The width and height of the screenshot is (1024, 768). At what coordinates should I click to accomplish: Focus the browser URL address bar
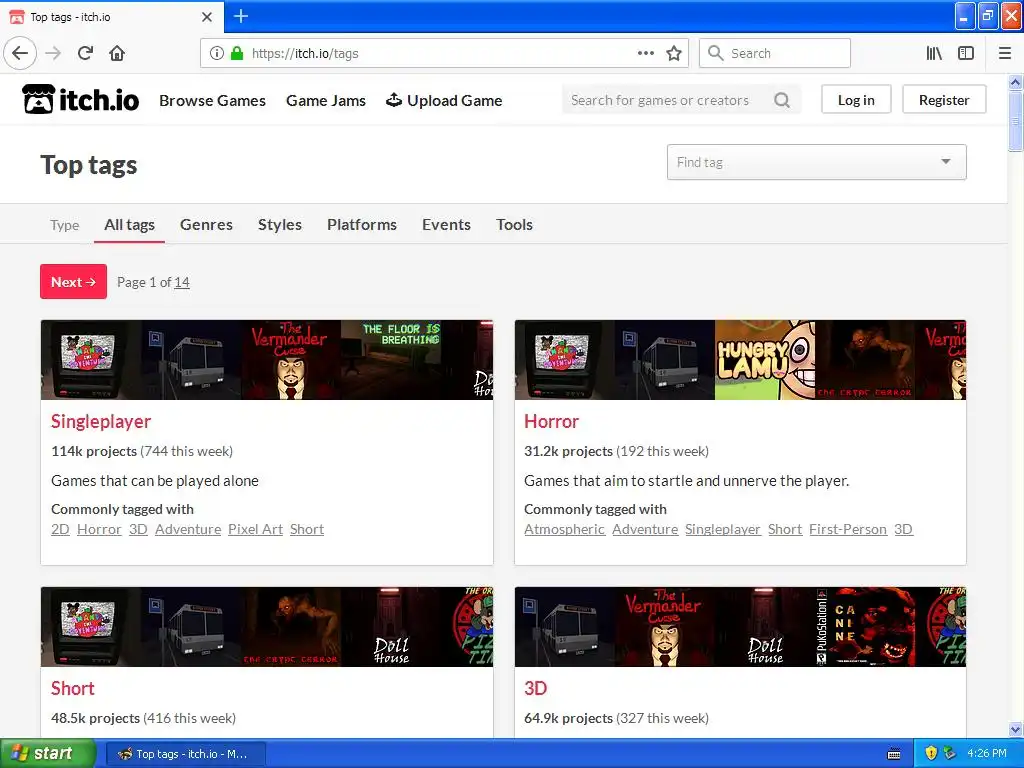point(444,53)
